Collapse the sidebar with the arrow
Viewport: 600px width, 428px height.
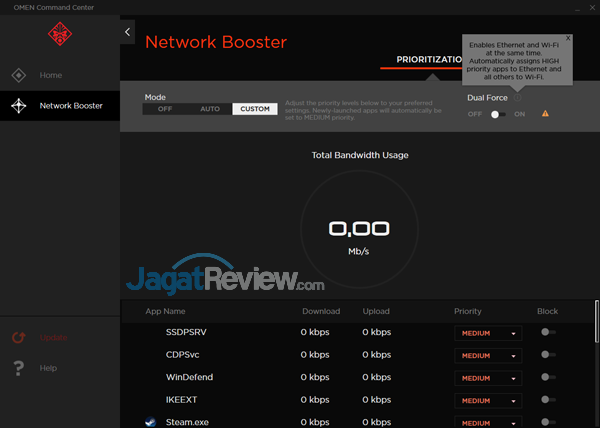pyautogui.click(x=128, y=32)
